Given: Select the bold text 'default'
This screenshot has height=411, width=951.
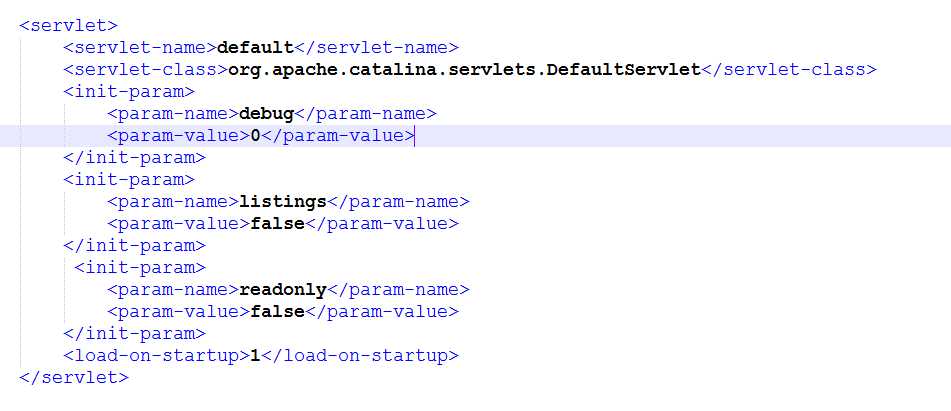Looking at the screenshot, I should pos(255,47).
